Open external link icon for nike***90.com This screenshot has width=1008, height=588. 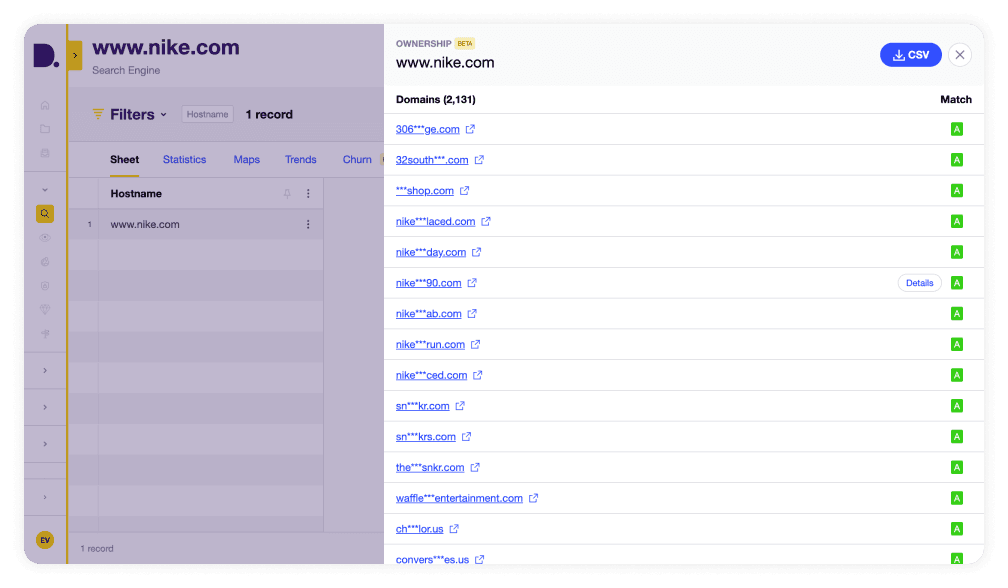pos(472,283)
